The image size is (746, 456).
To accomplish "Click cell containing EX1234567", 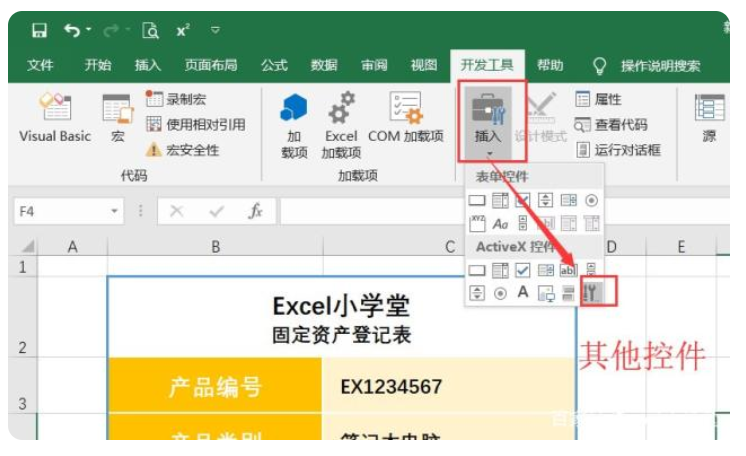I will pyautogui.click(x=448, y=386).
